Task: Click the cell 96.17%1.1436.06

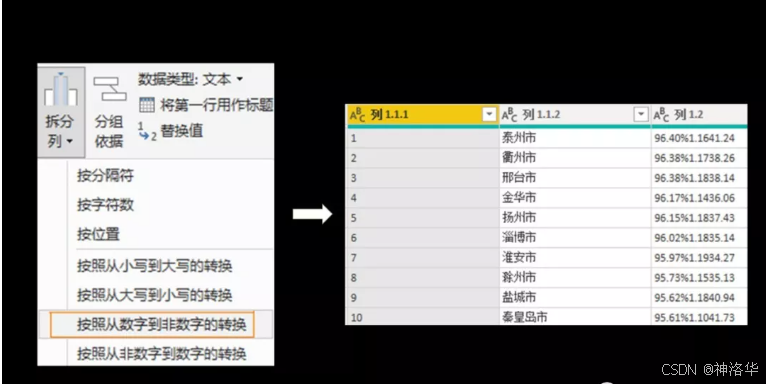Action: (x=700, y=198)
